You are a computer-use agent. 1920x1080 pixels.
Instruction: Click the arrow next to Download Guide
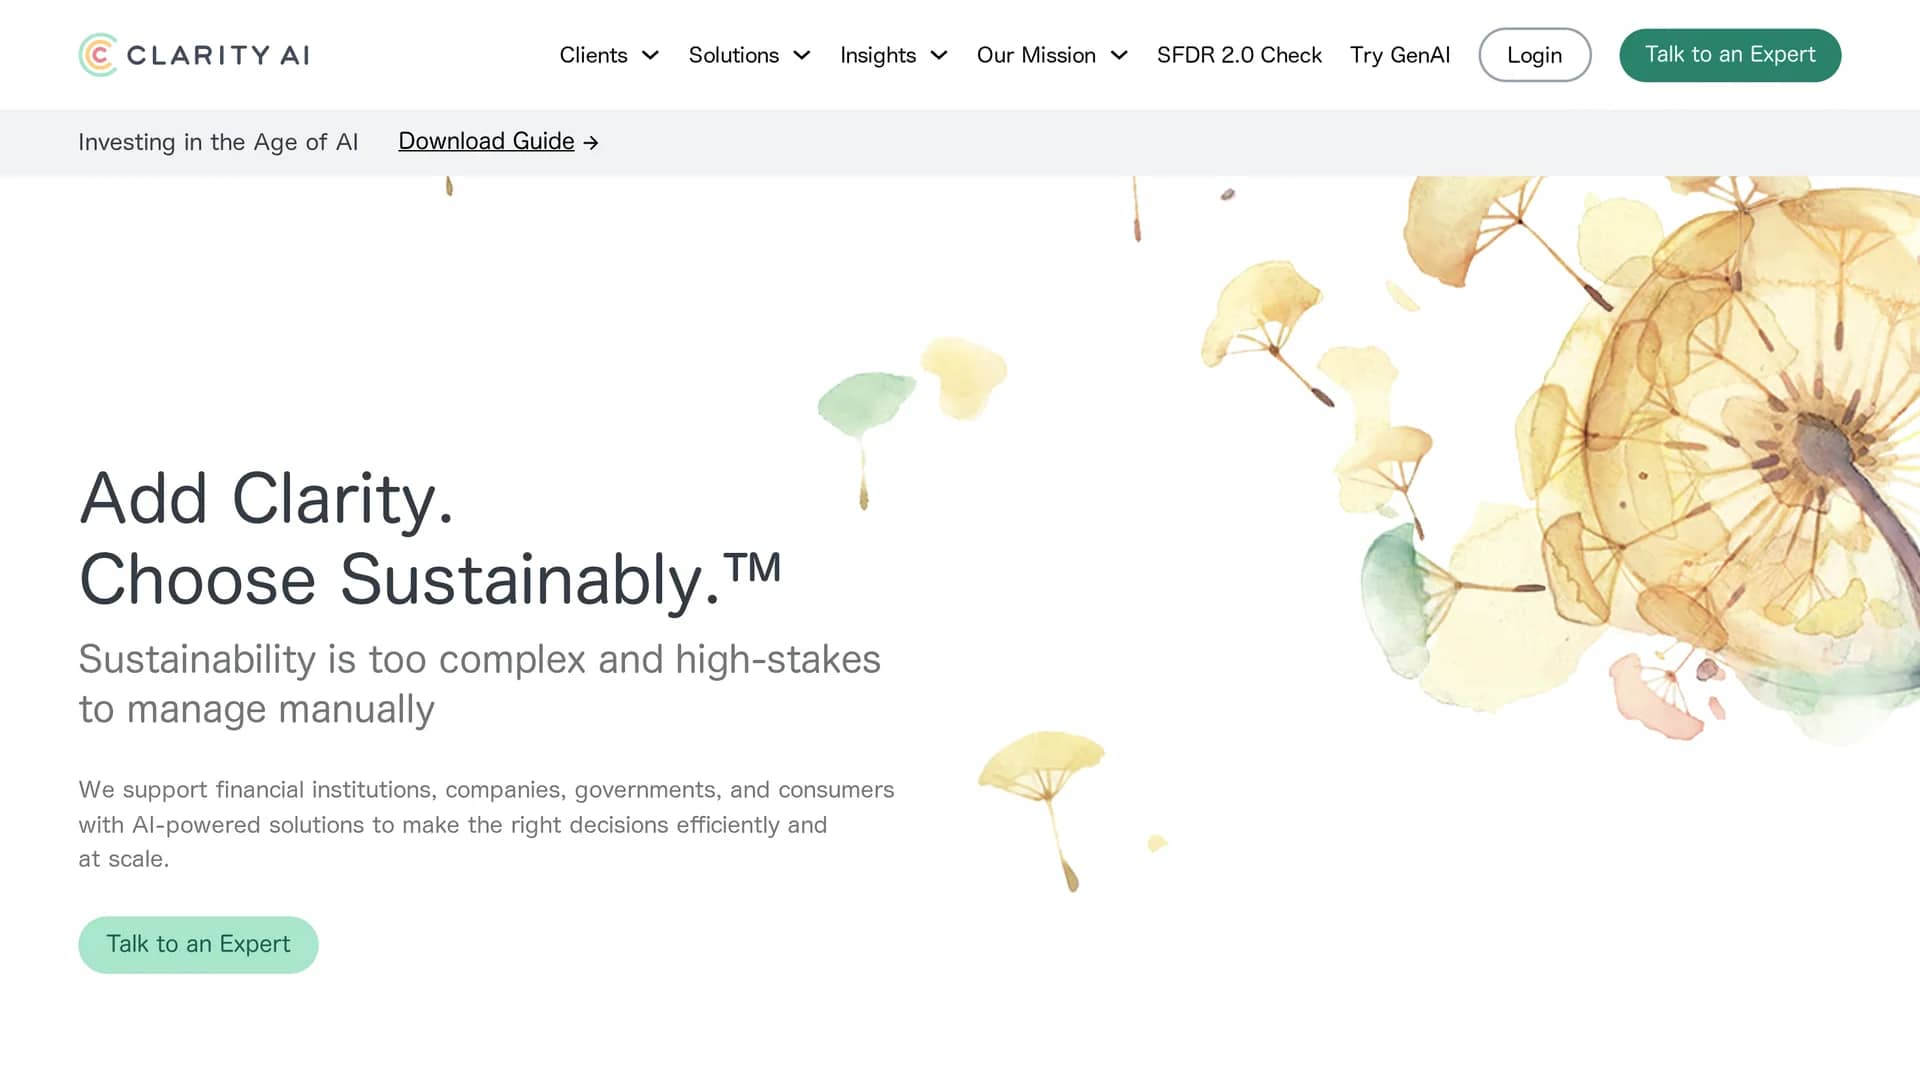pyautogui.click(x=591, y=143)
